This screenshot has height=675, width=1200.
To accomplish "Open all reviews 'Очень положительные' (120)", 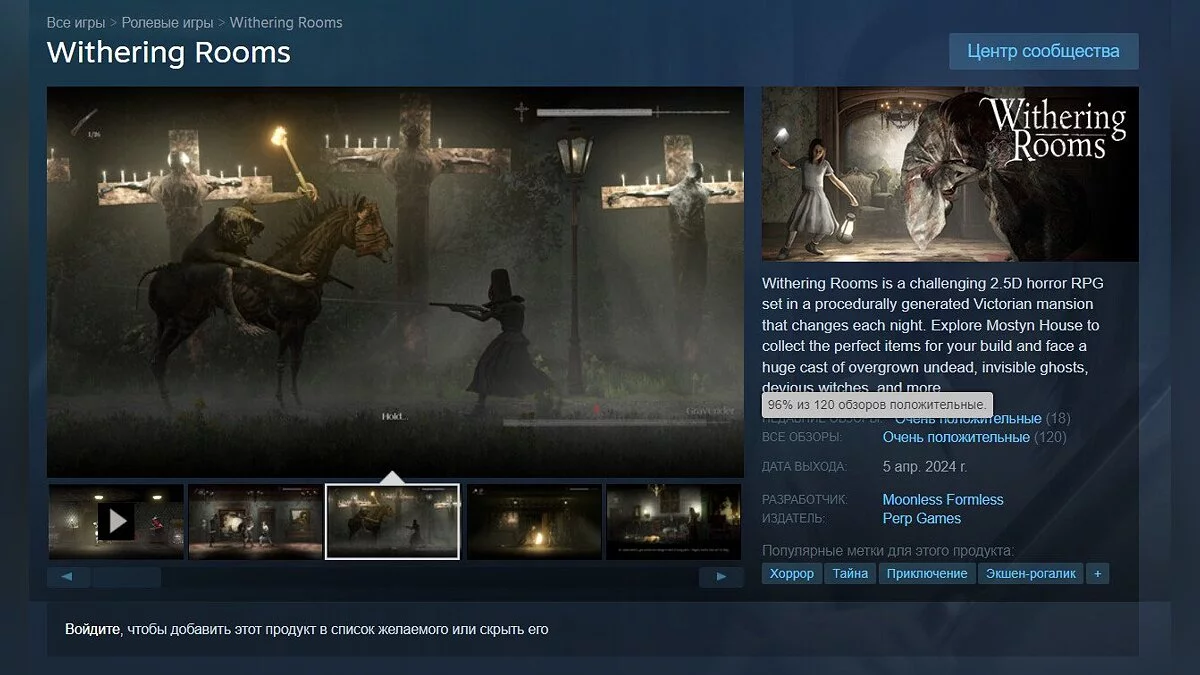I will point(956,437).
